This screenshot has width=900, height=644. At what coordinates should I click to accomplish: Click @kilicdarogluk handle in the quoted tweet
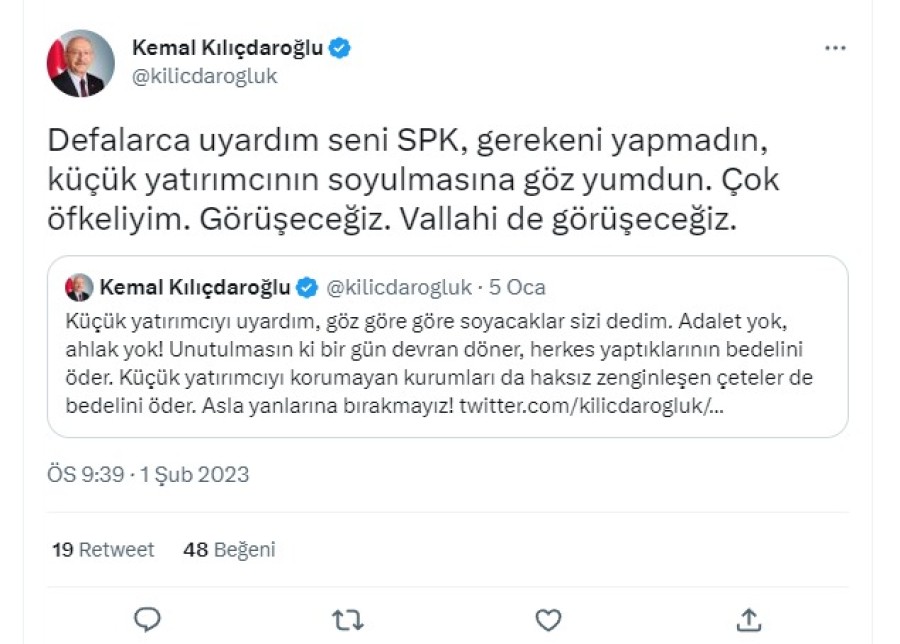pyautogui.click(x=399, y=288)
